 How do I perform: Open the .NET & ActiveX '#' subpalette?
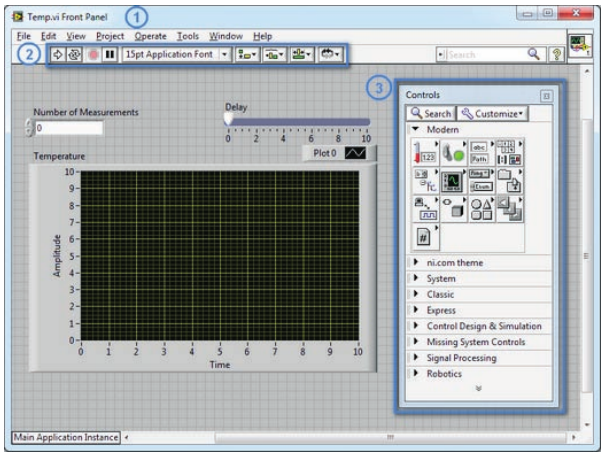coord(425,237)
